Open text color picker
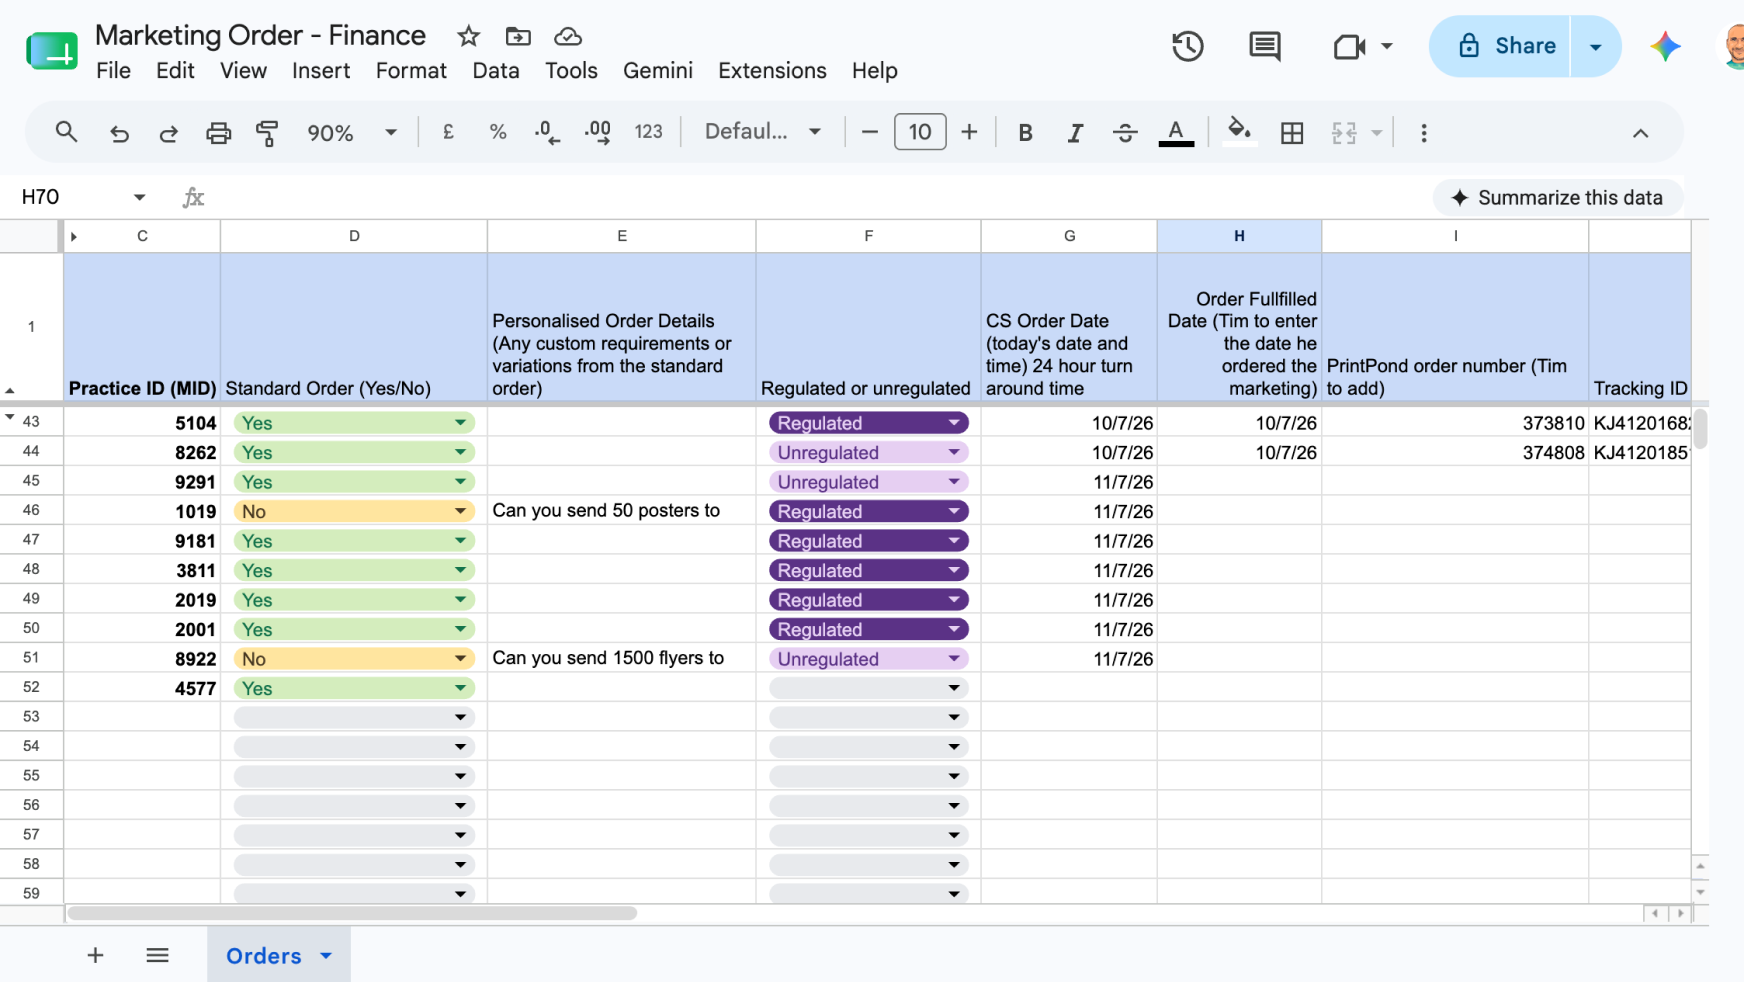The width and height of the screenshot is (1744, 982). pos(1176,132)
